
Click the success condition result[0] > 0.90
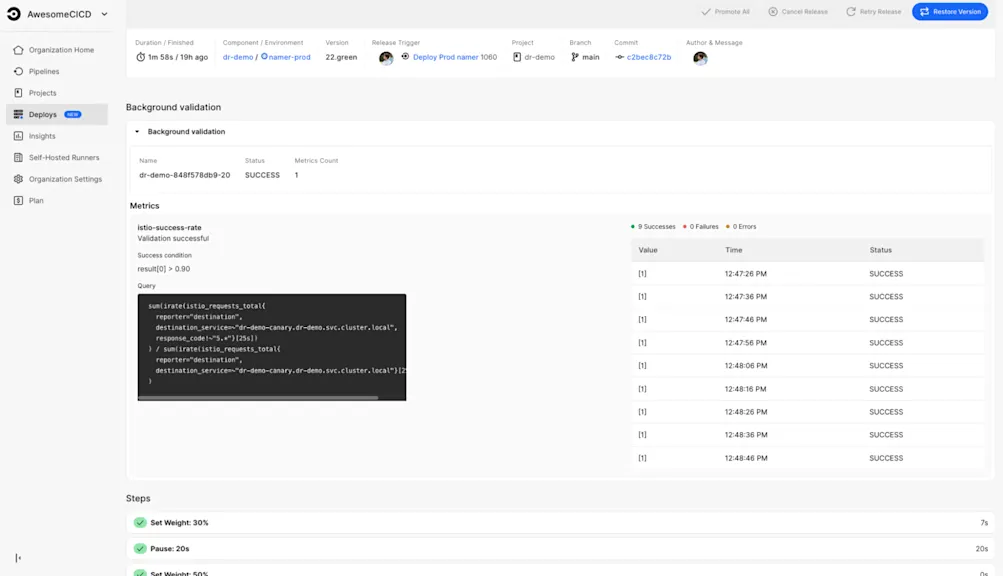(x=164, y=269)
